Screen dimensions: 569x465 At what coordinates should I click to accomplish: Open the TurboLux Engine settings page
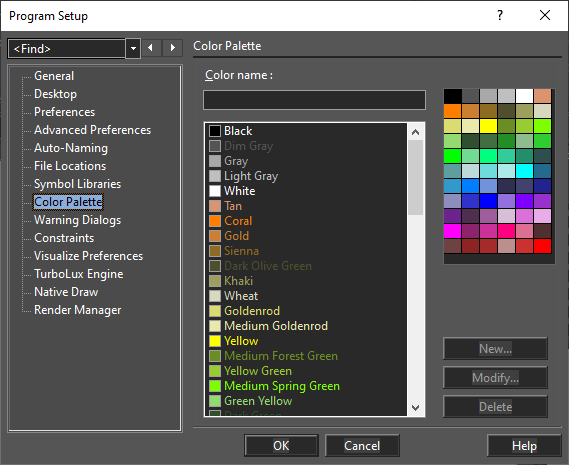(78, 274)
